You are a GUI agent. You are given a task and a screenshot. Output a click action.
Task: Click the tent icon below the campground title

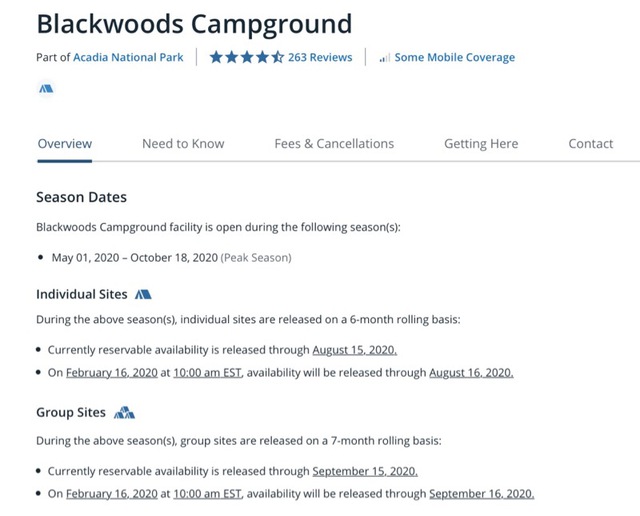click(46, 89)
